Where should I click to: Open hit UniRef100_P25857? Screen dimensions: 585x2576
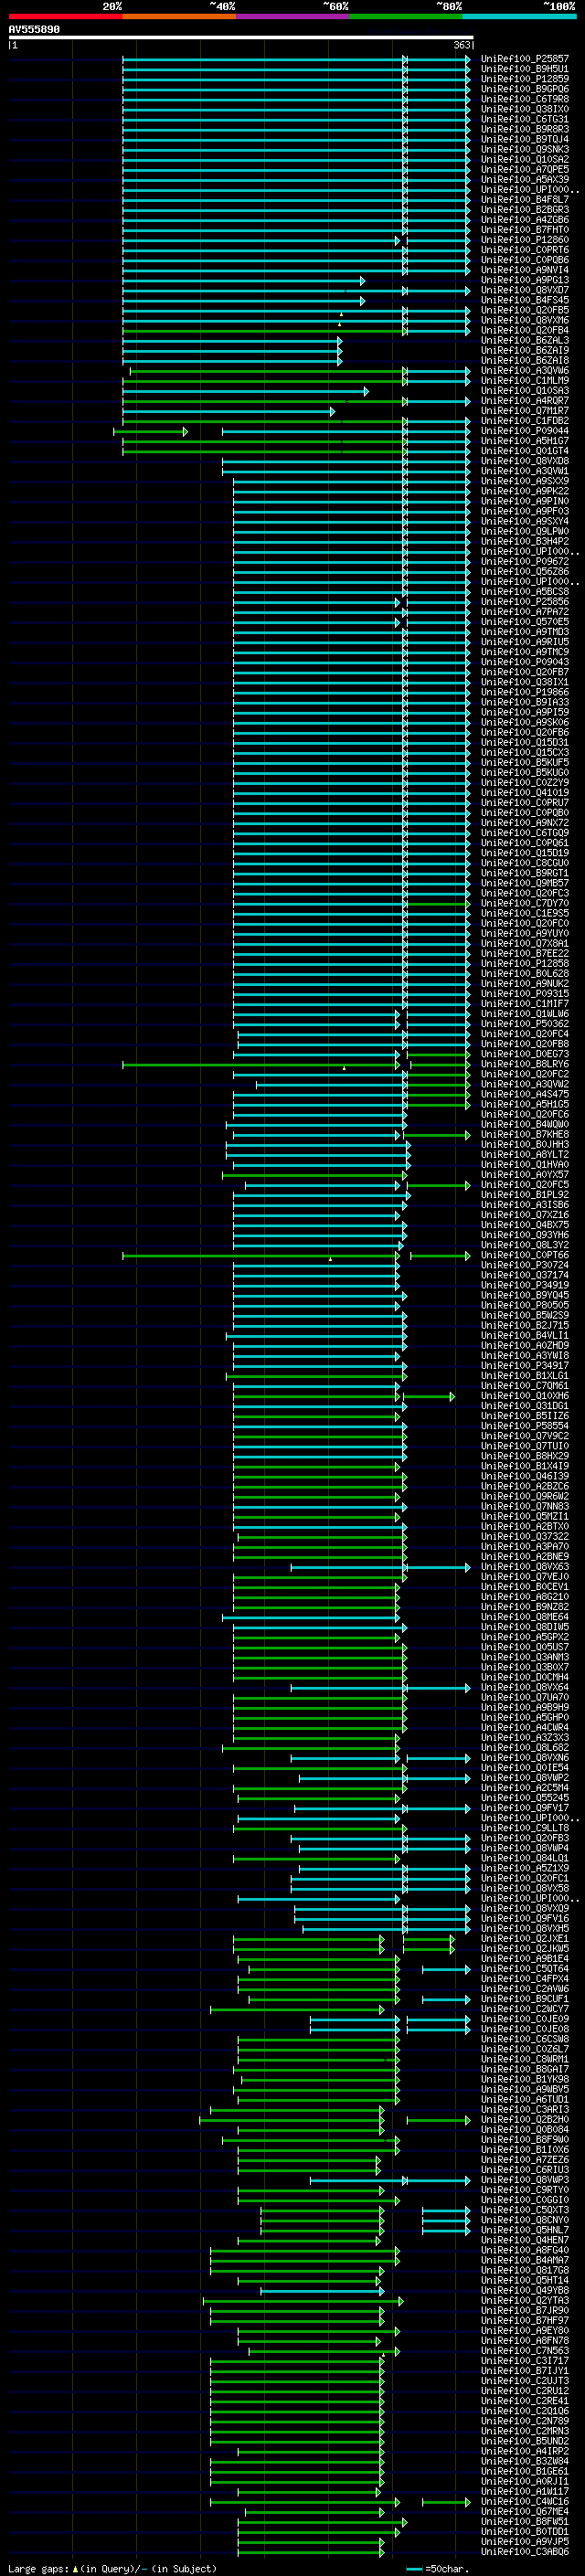point(525,59)
